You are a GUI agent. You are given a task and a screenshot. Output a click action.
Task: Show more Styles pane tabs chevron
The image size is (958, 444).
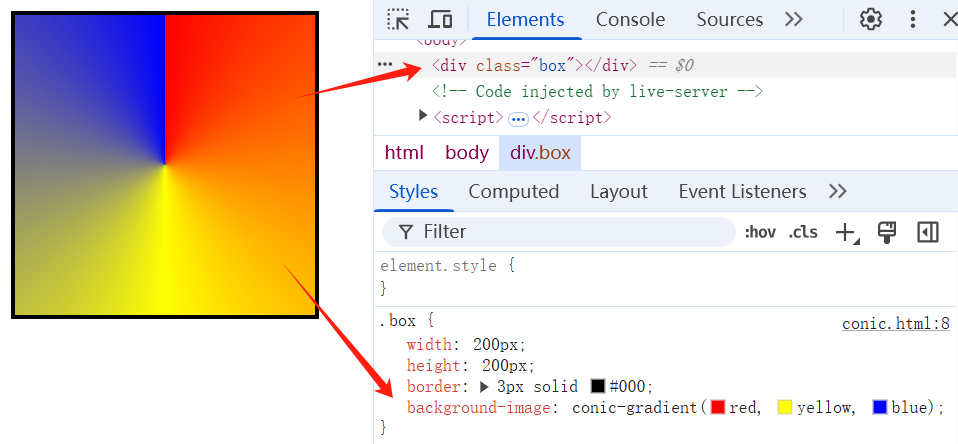838,191
